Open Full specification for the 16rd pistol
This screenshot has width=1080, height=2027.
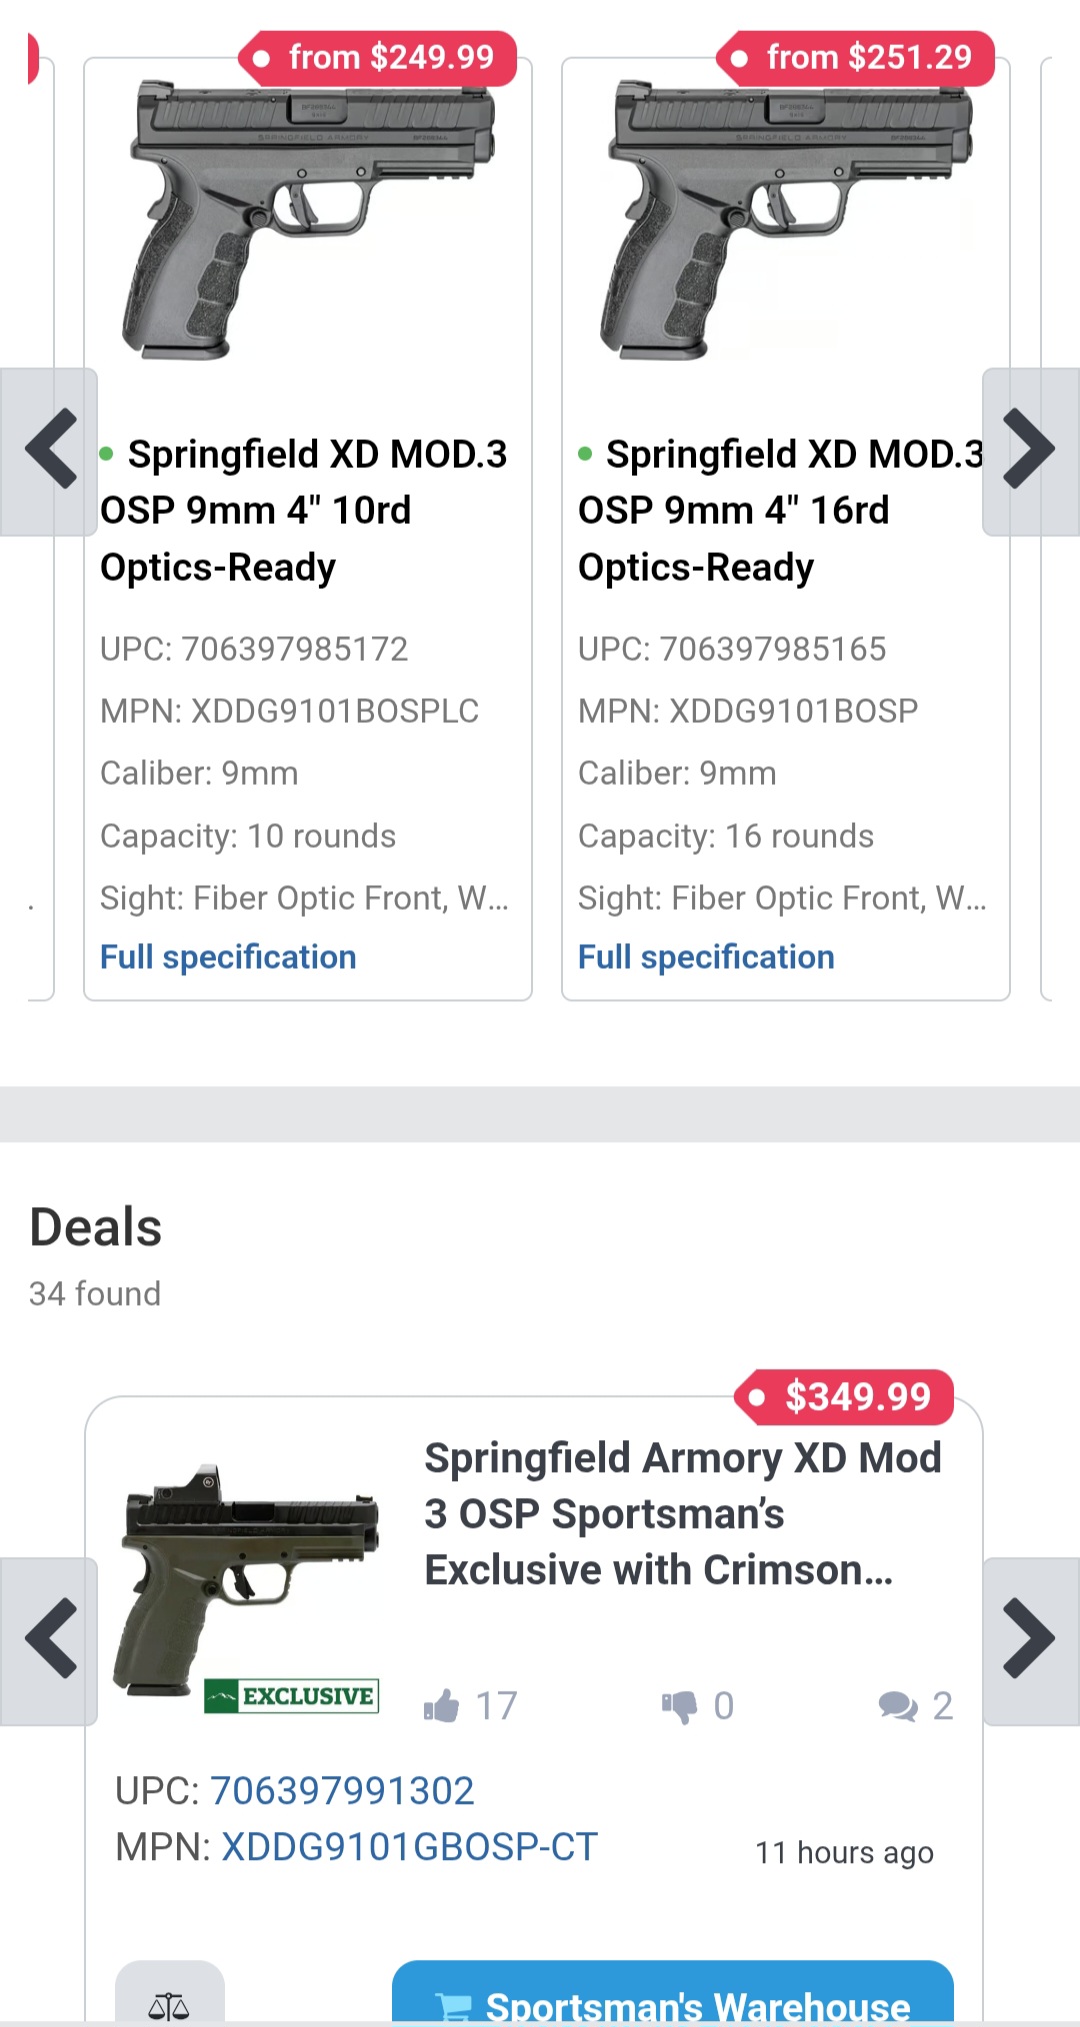706,957
